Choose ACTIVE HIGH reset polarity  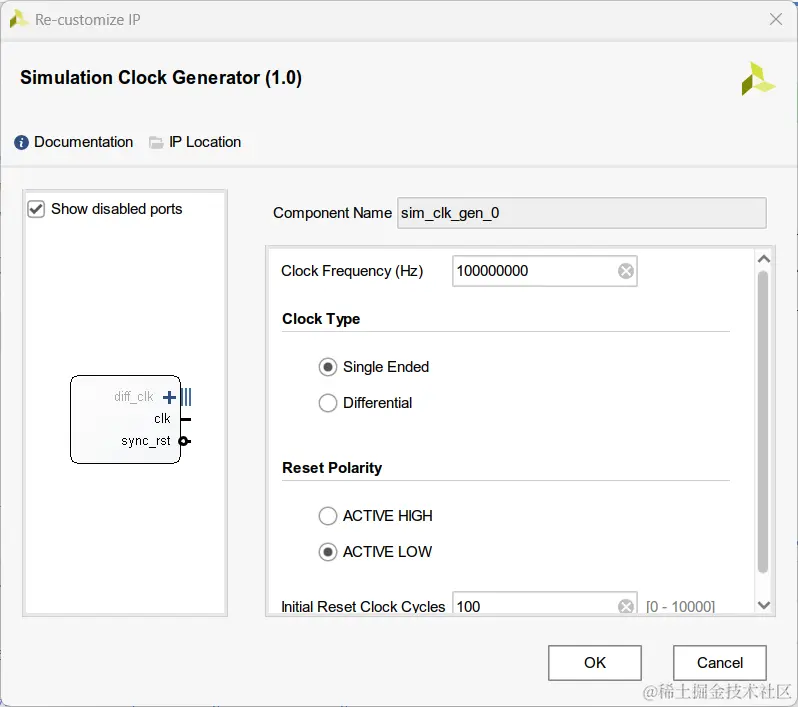tap(328, 516)
